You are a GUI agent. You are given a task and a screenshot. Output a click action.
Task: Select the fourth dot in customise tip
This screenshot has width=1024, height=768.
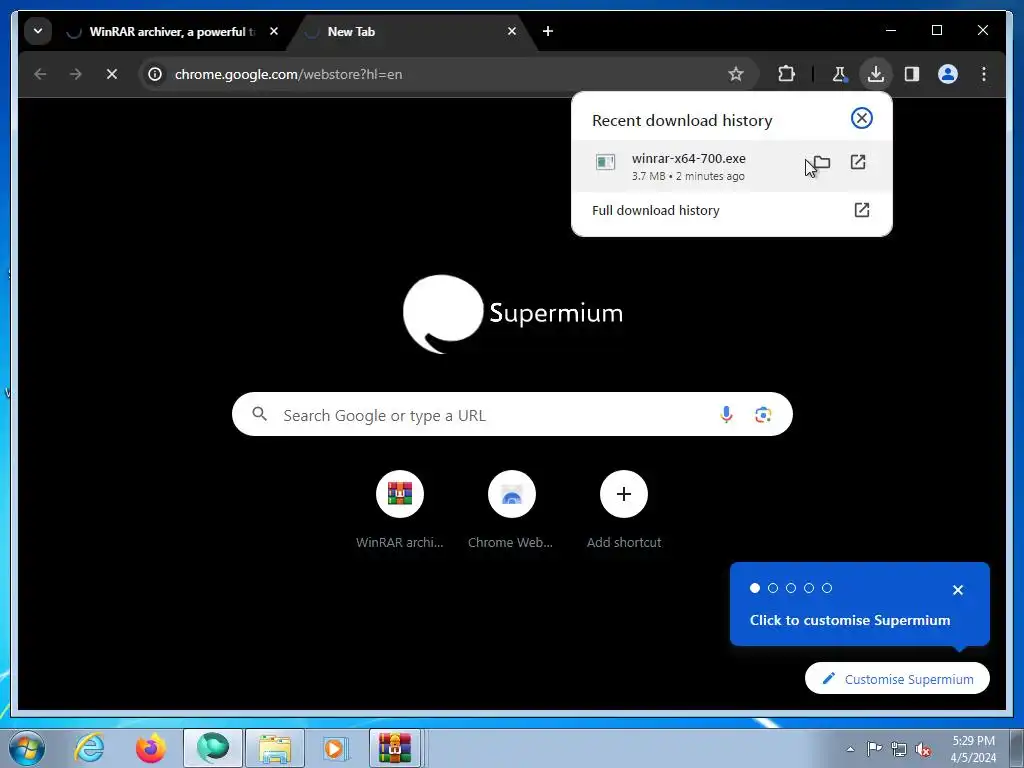(x=808, y=588)
